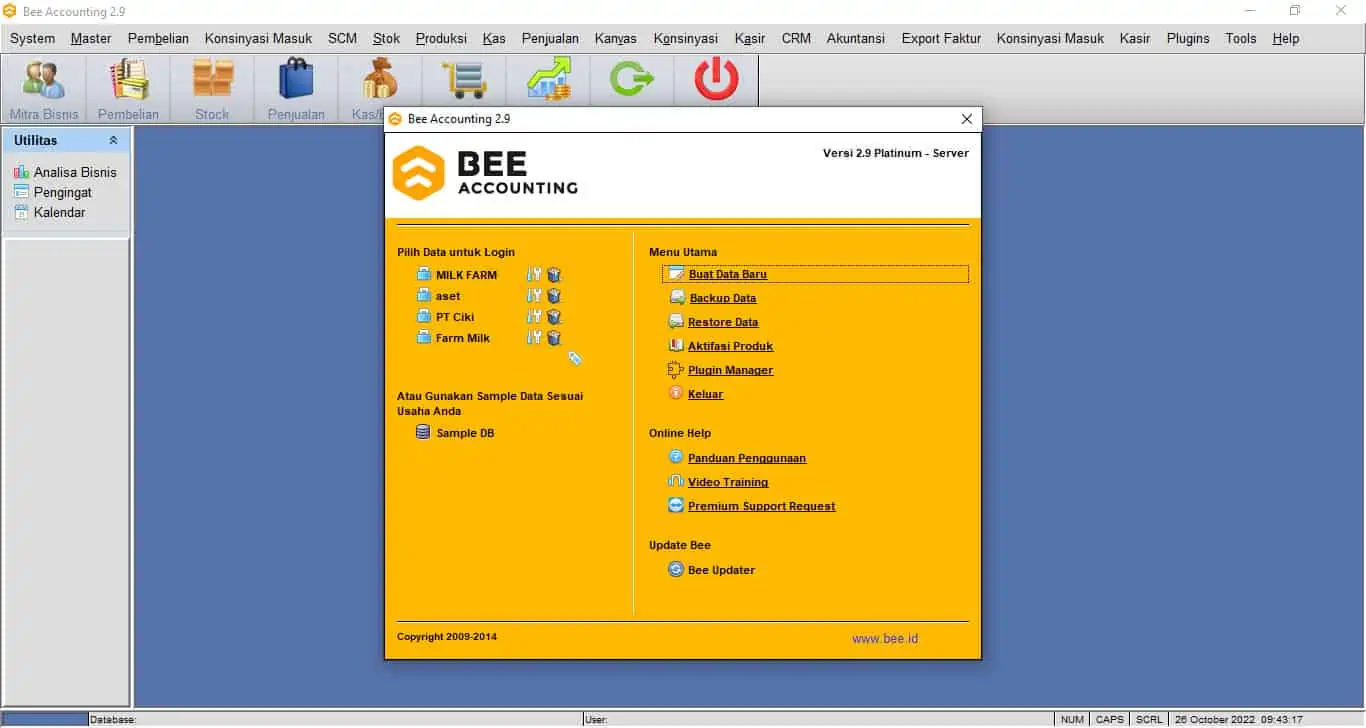Click the Restore Data link
This screenshot has width=1366, height=728.
point(723,322)
